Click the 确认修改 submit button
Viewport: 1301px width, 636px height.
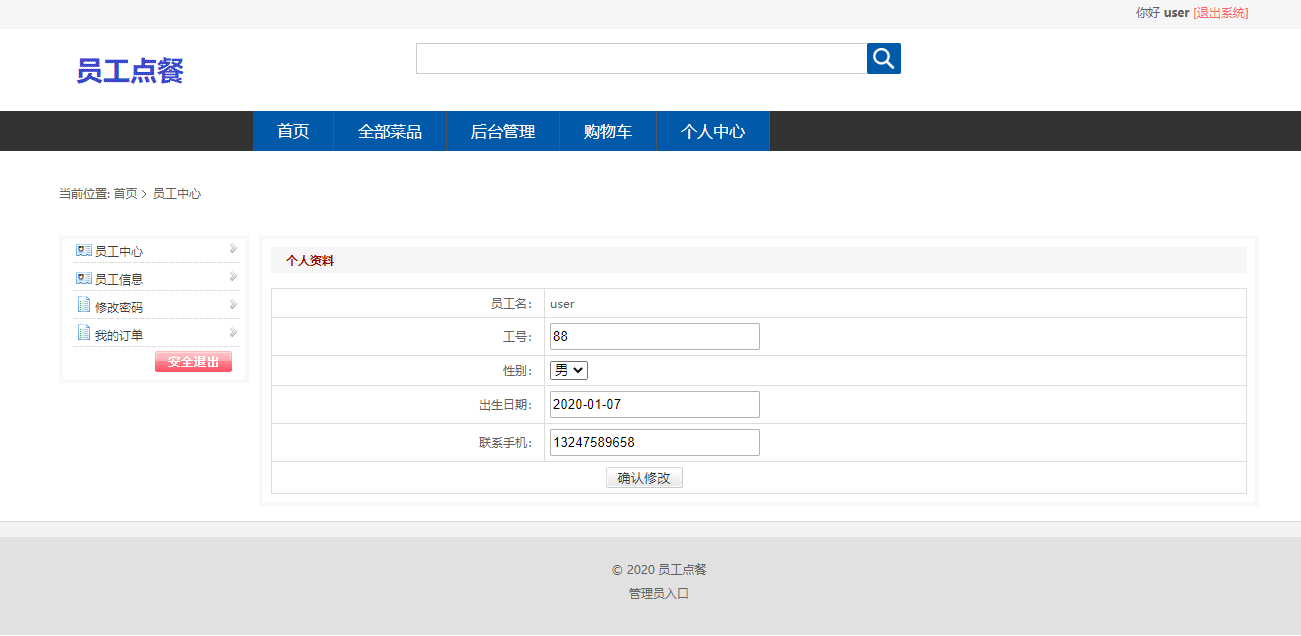point(644,477)
